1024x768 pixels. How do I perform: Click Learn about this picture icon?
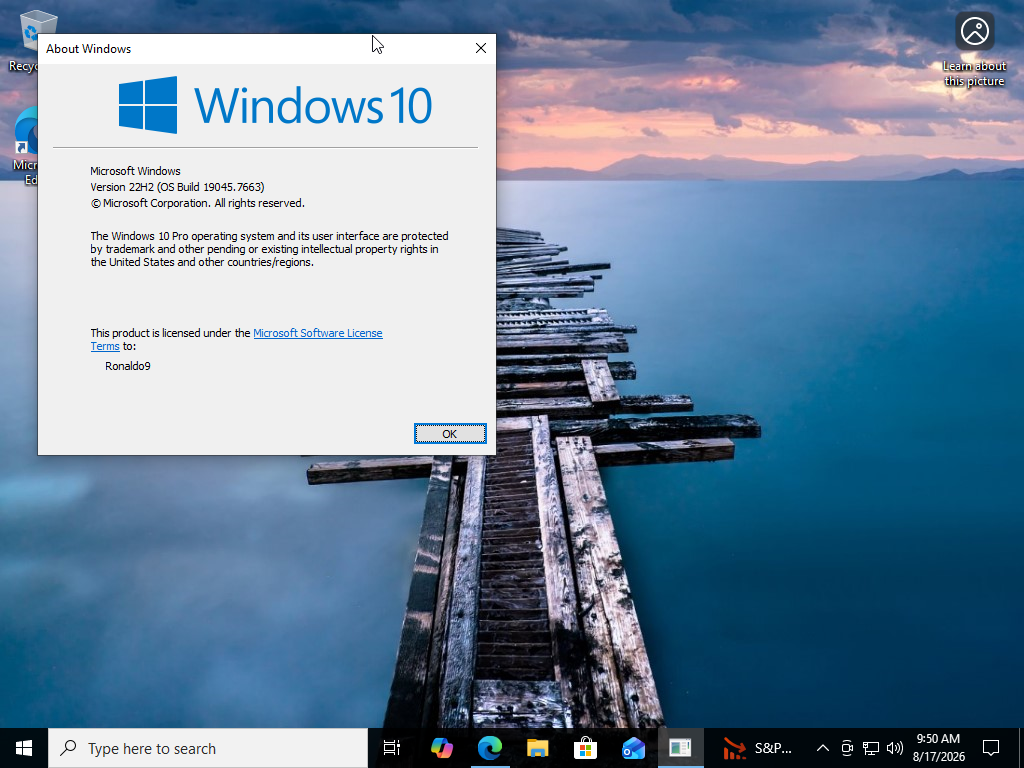[x=974, y=48]
